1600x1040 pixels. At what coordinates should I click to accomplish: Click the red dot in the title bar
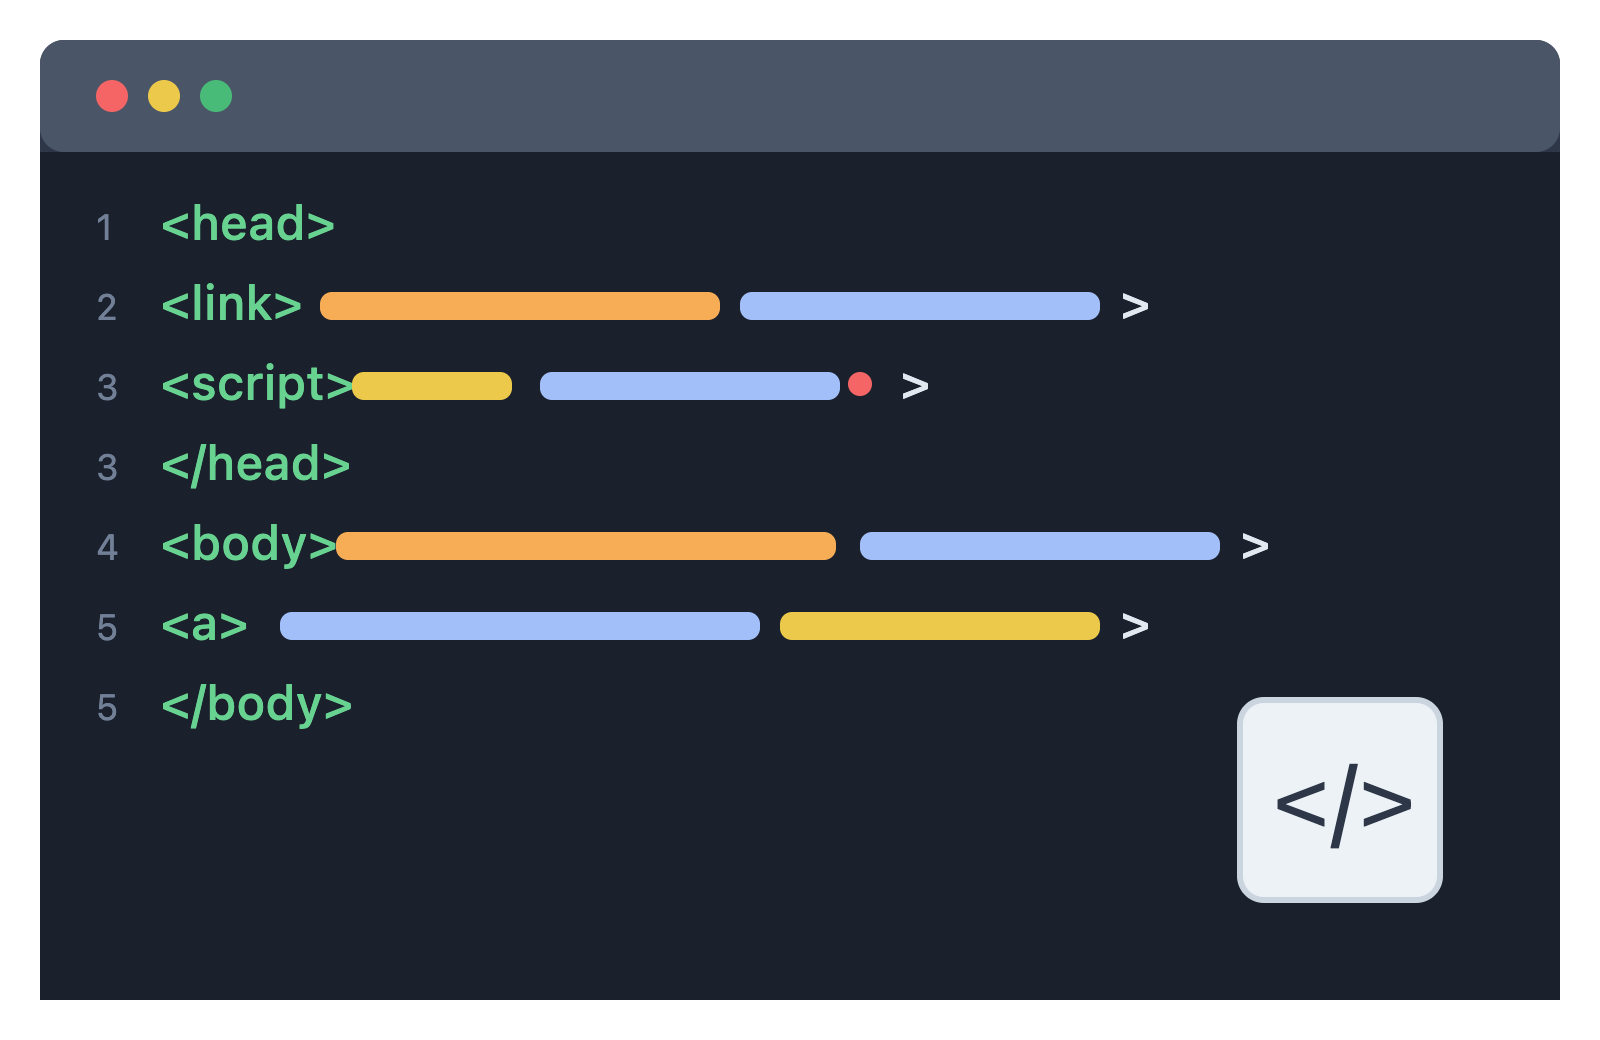pyautogui.click(x=112, y=96)
